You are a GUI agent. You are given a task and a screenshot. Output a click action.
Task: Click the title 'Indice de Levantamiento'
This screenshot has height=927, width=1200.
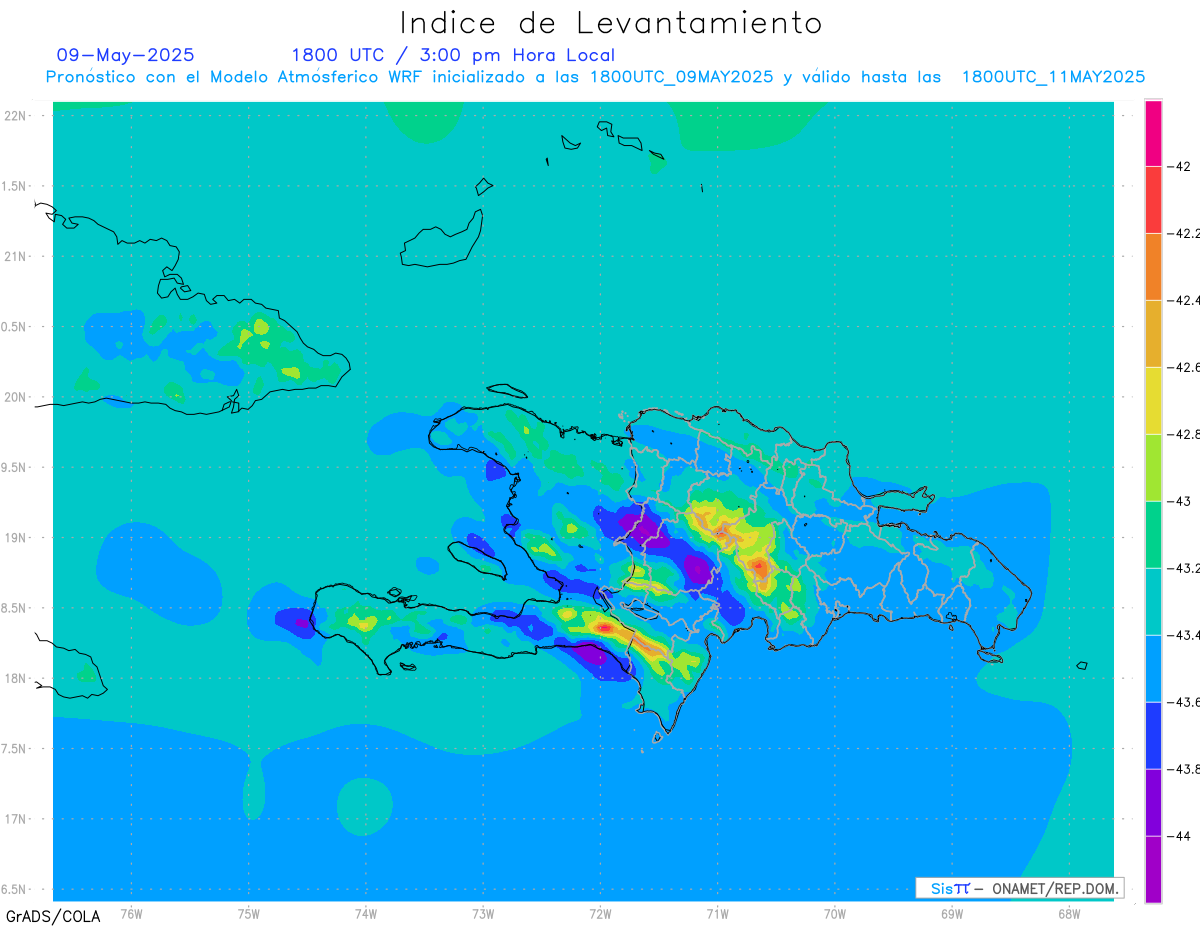(x=611, y=23)
